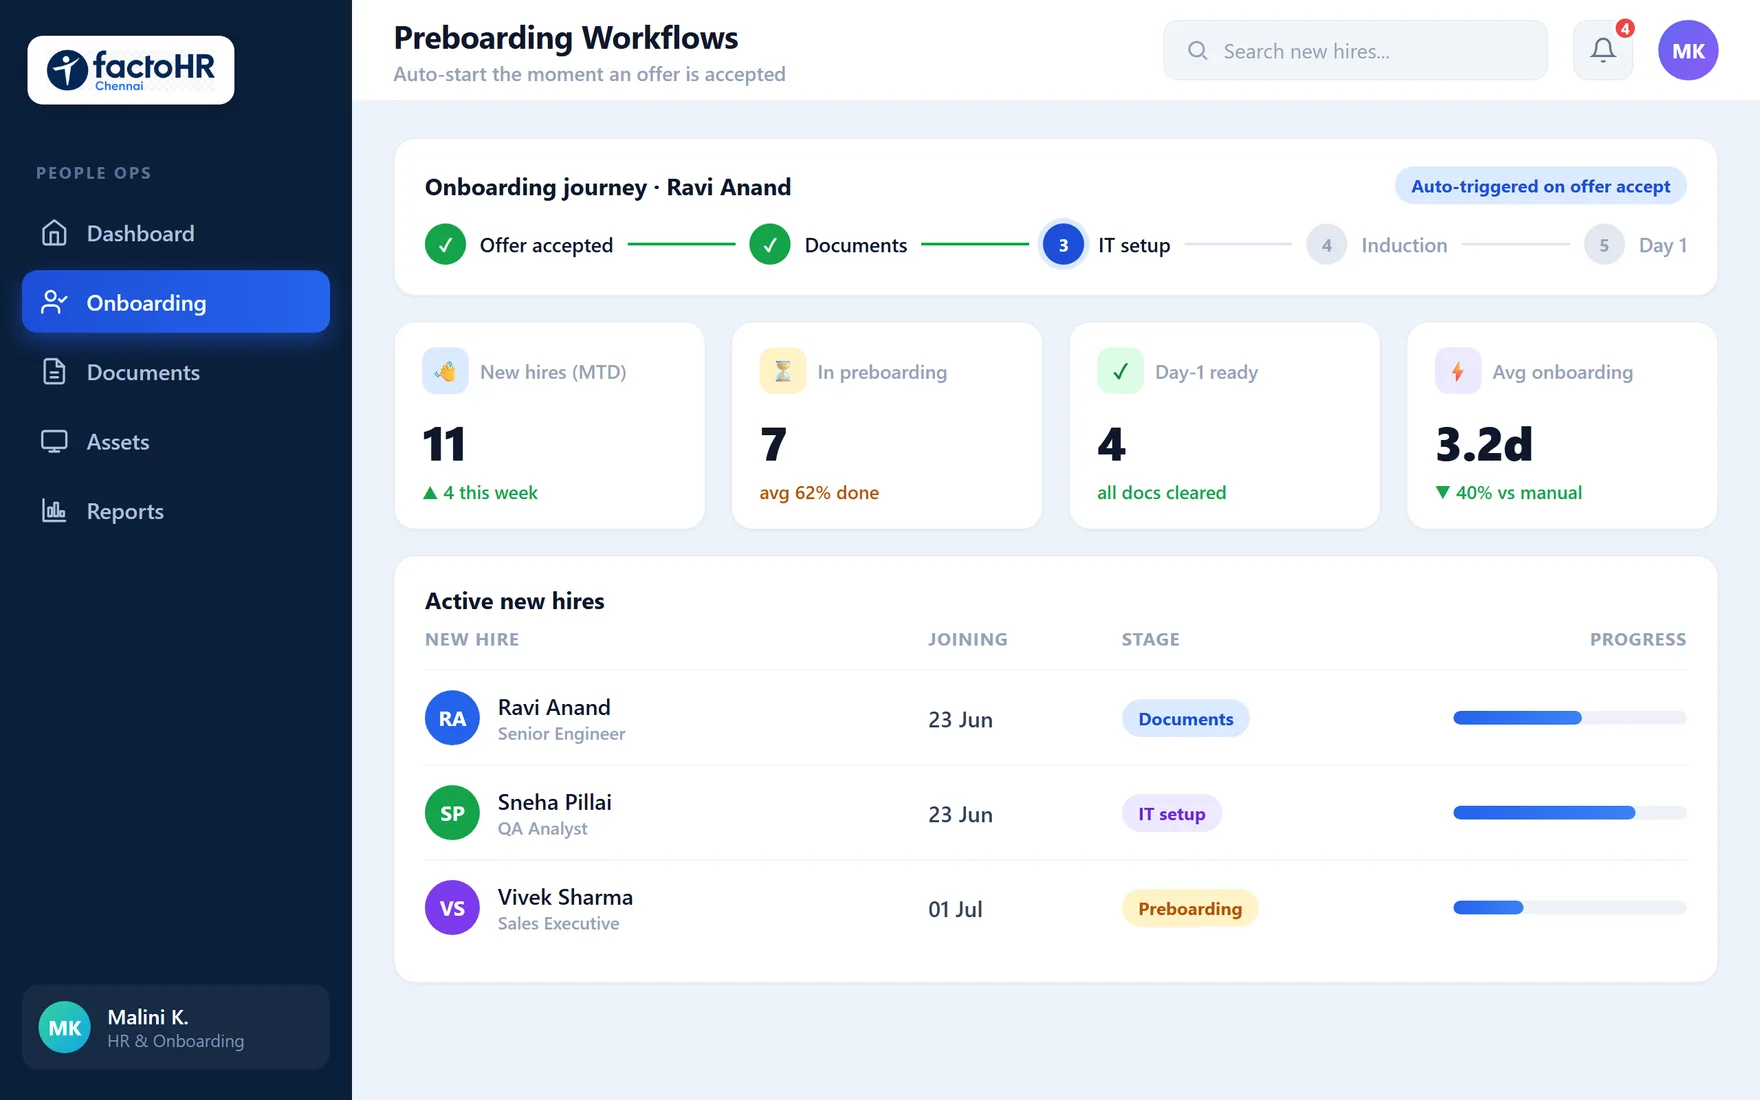
Task: Click the search magnifier icon
Action: pos(1197,50)
